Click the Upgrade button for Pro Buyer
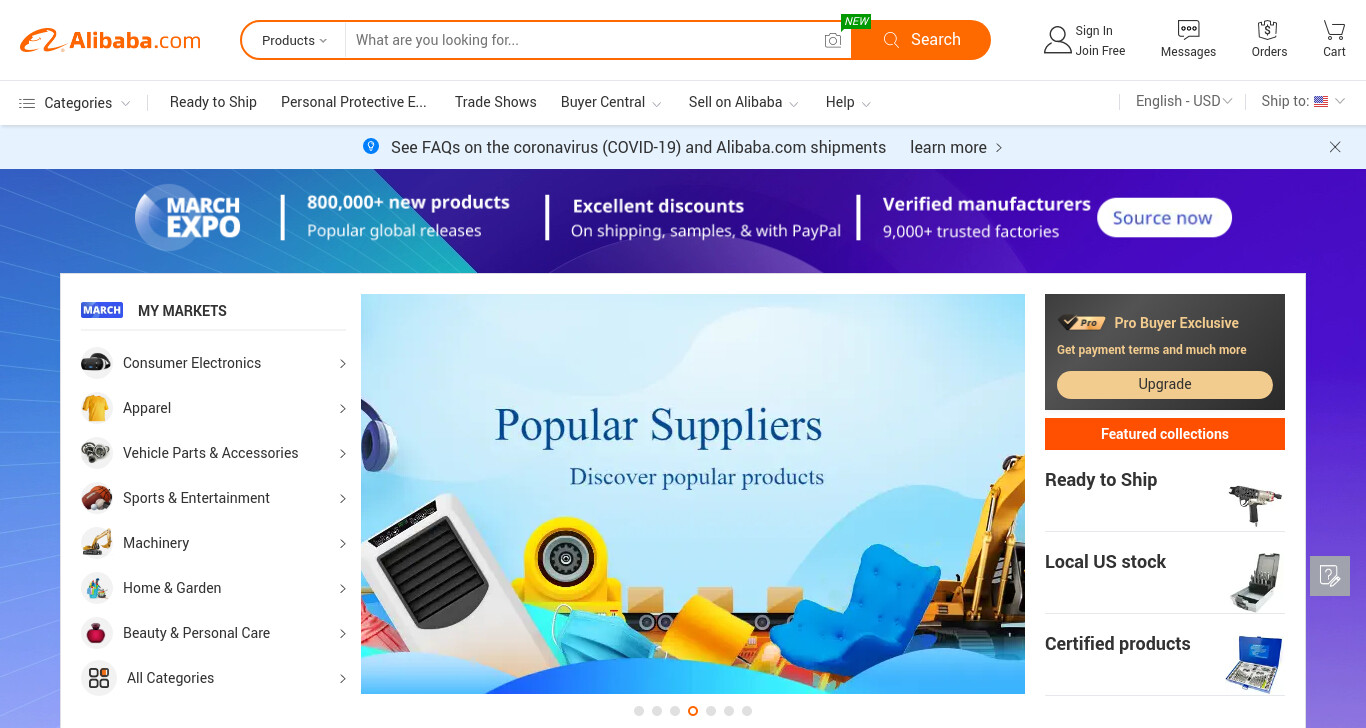 (1165, 384)
